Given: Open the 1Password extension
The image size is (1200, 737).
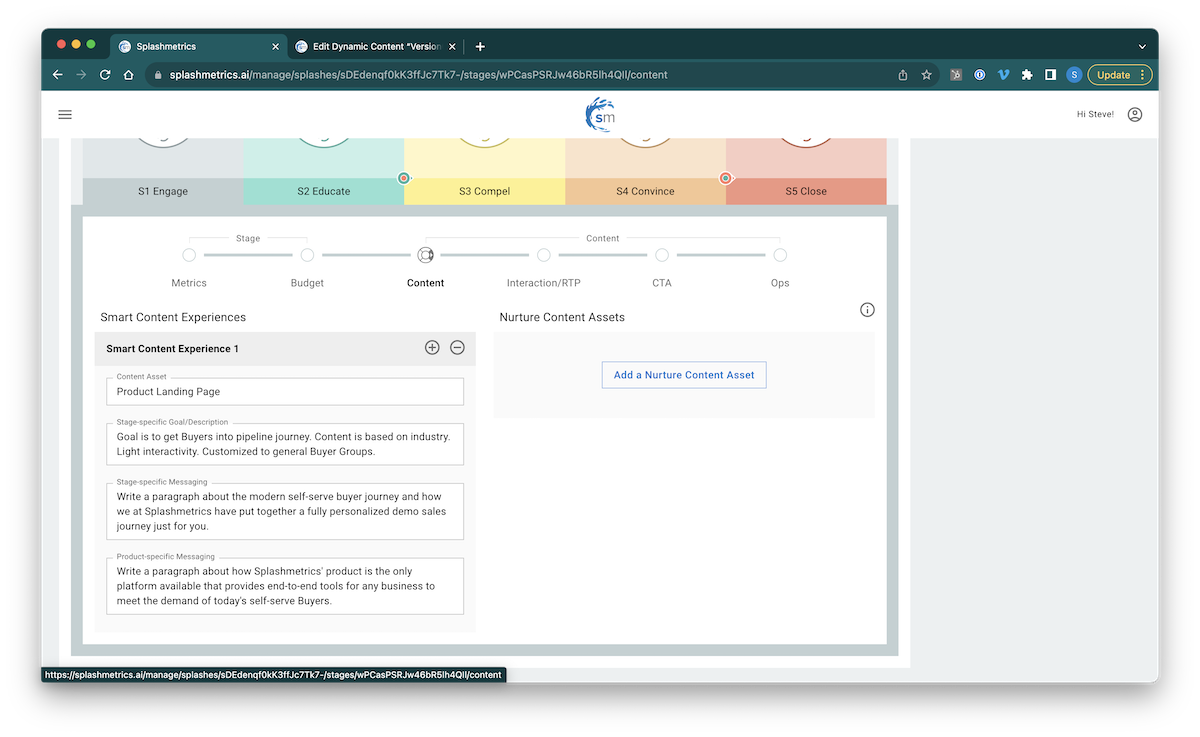Looking at the screenshot, I should 980,75.
